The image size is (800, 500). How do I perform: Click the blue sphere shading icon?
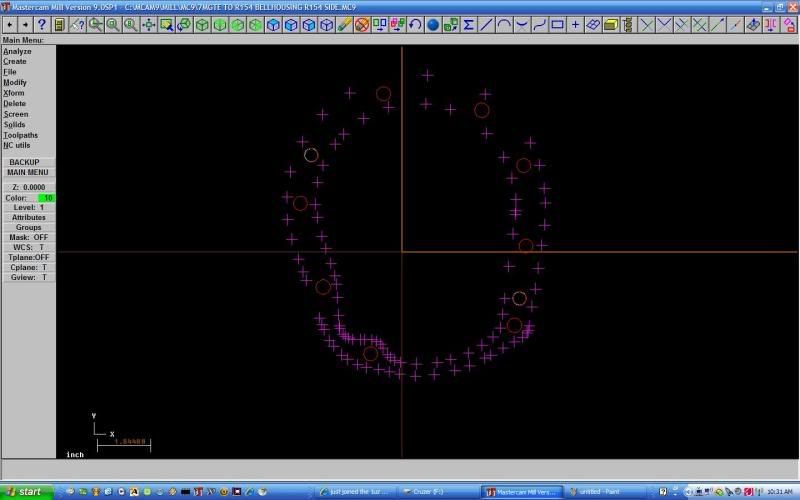coord(433,24)
